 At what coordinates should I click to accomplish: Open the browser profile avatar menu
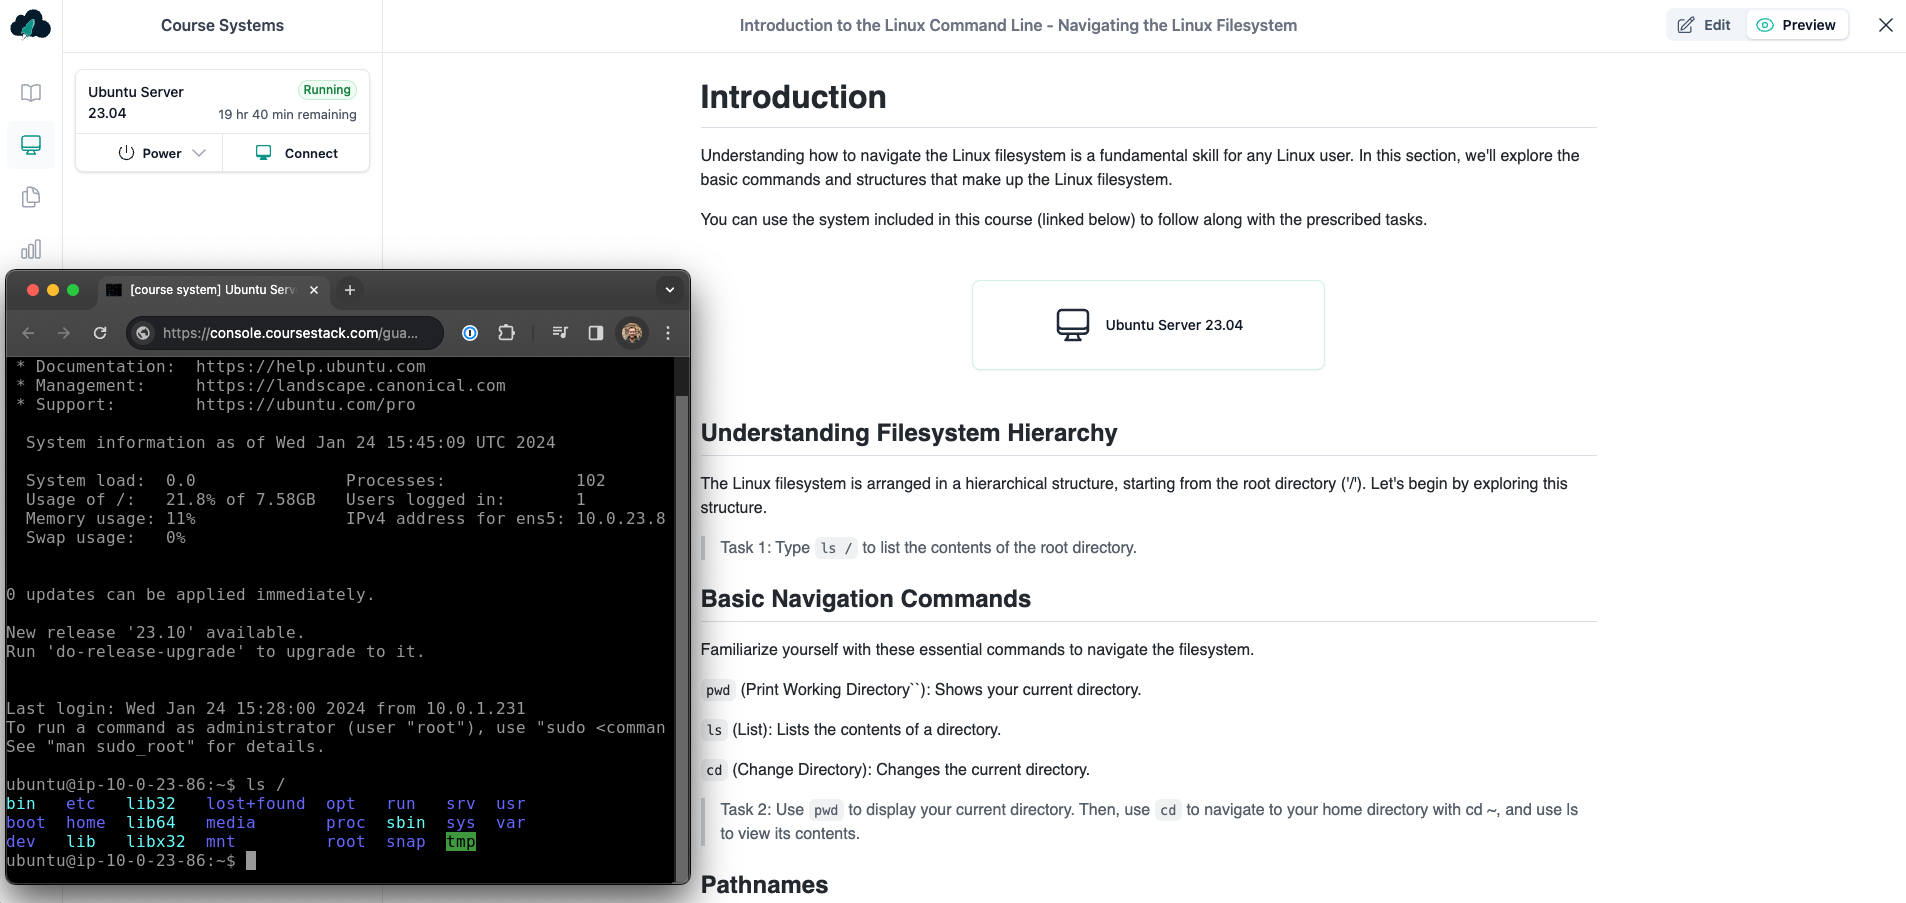(x=631, y=333)
